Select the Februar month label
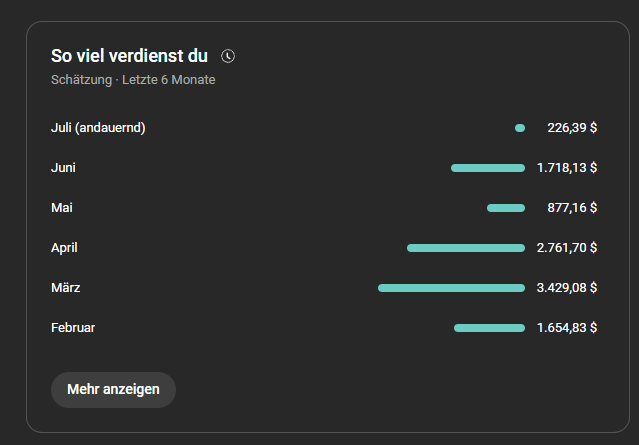The image size is (639, 445). click(73, 328)
